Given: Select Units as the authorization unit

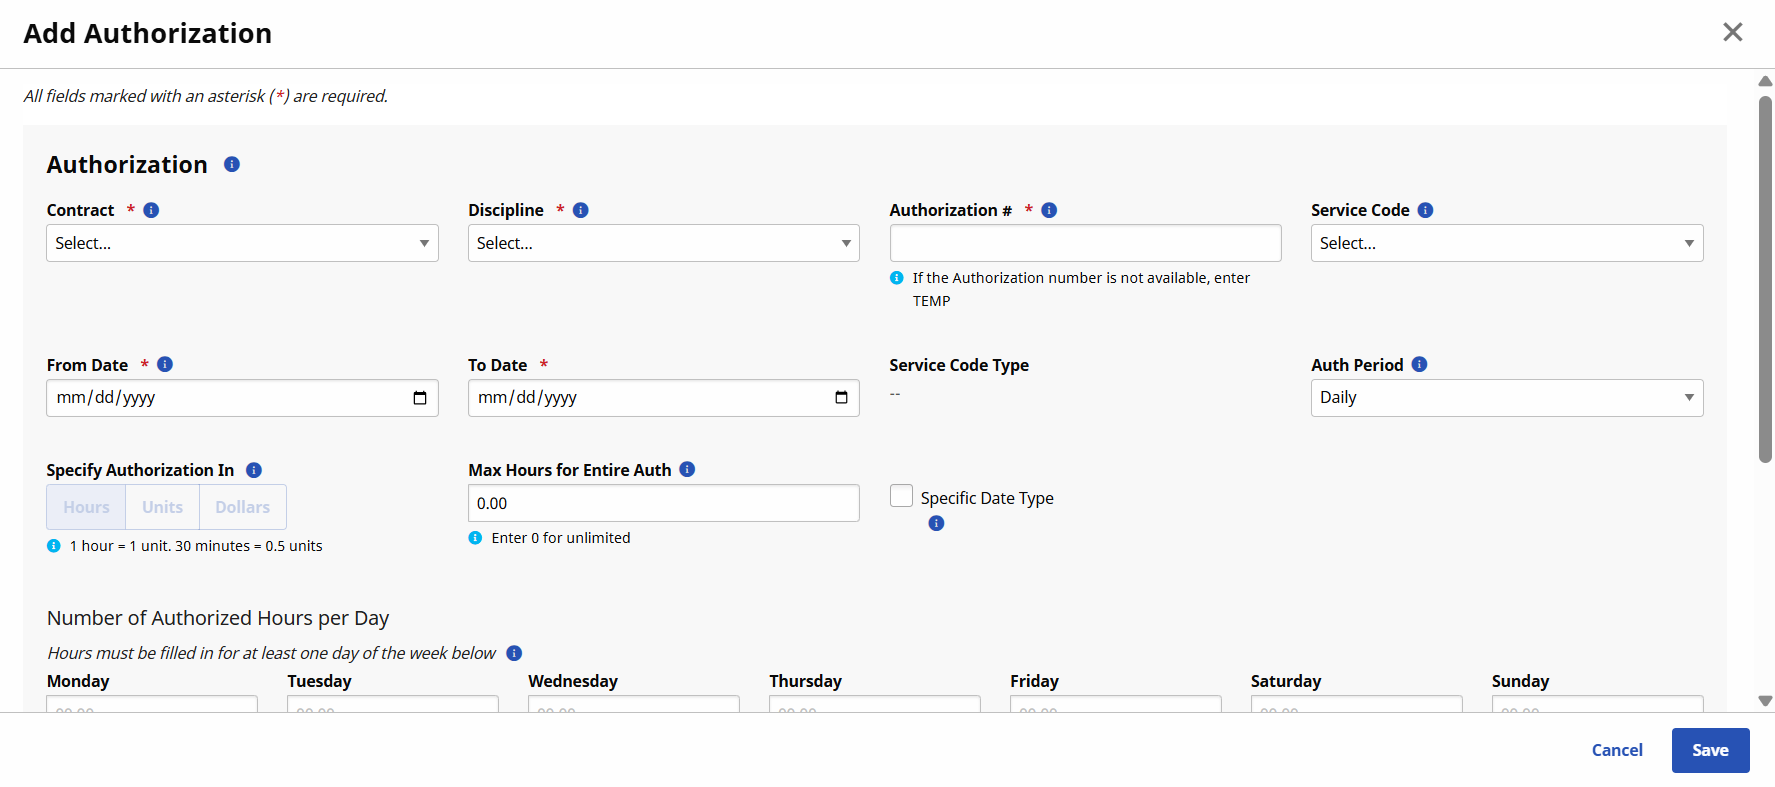Looking at the screenshot, I should [x=162, y=507].
